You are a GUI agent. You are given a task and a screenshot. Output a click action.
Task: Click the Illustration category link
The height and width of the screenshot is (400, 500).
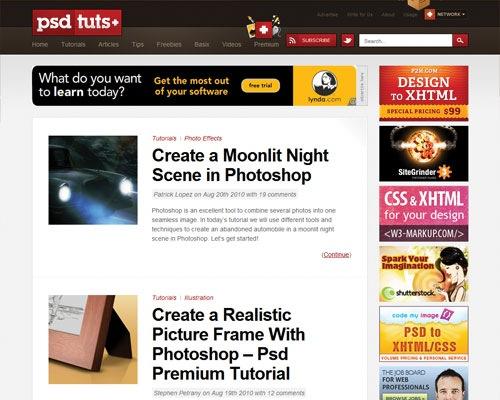(x=199, y=298)
